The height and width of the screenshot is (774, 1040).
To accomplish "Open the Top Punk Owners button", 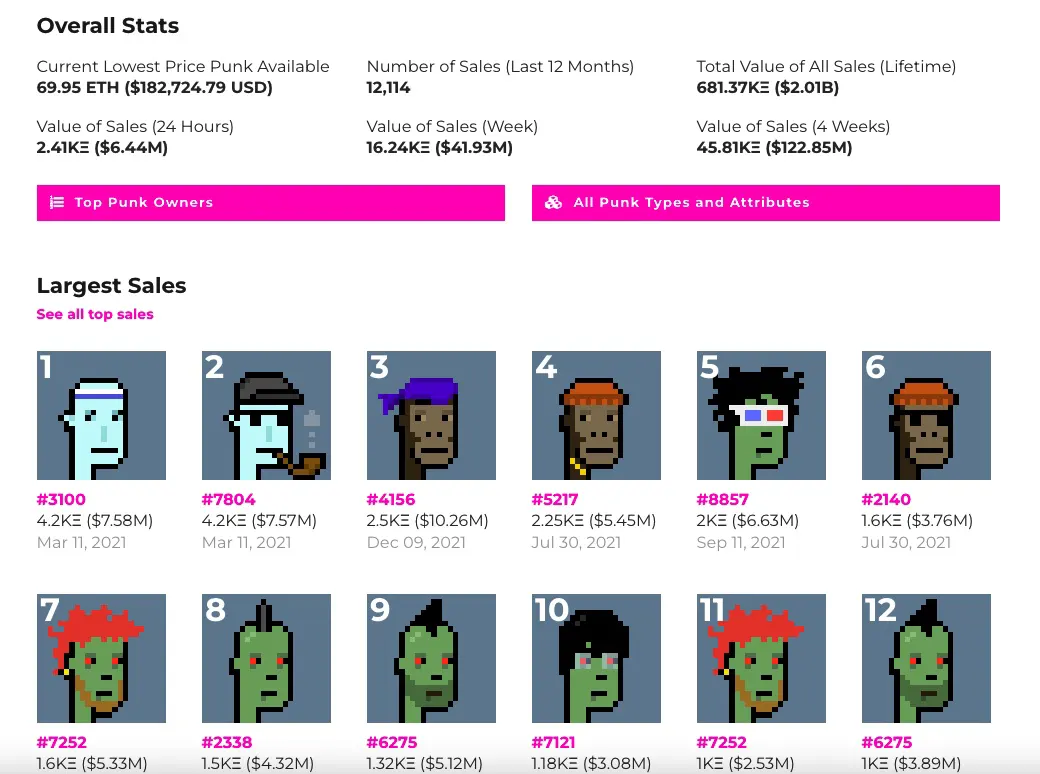I will pyautogui.click(x=271, y=203).
